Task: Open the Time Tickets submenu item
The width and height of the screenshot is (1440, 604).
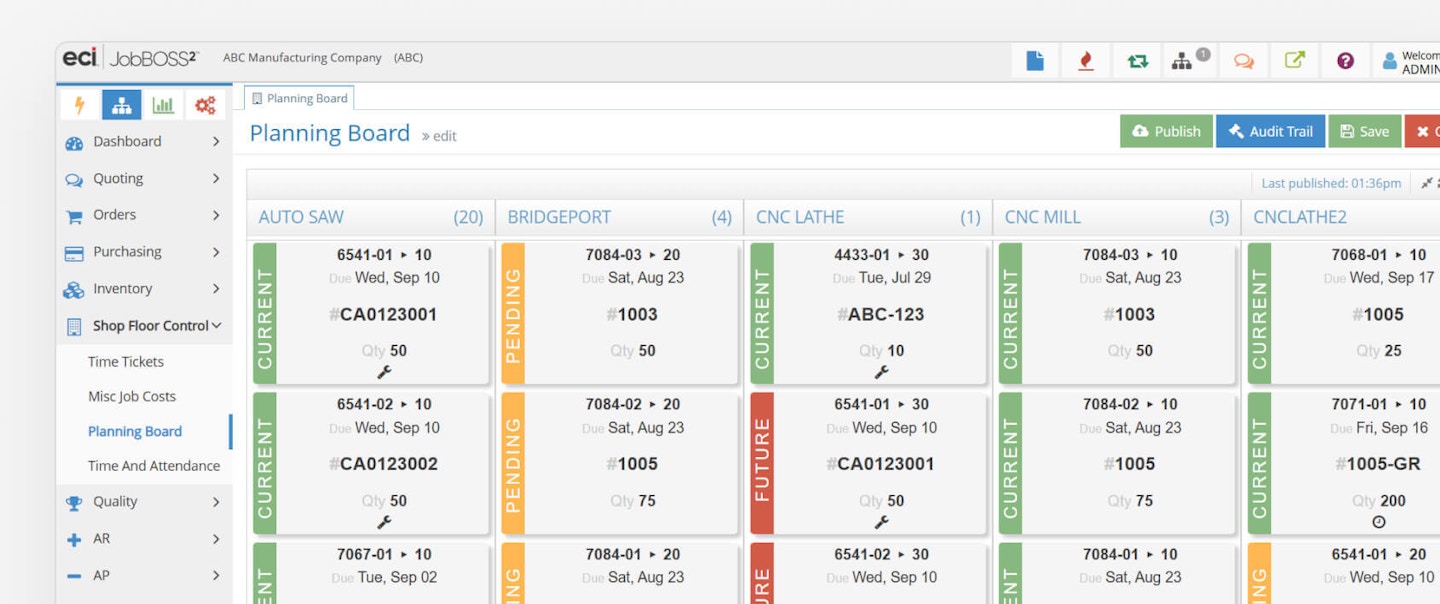Action: [126, 362]
